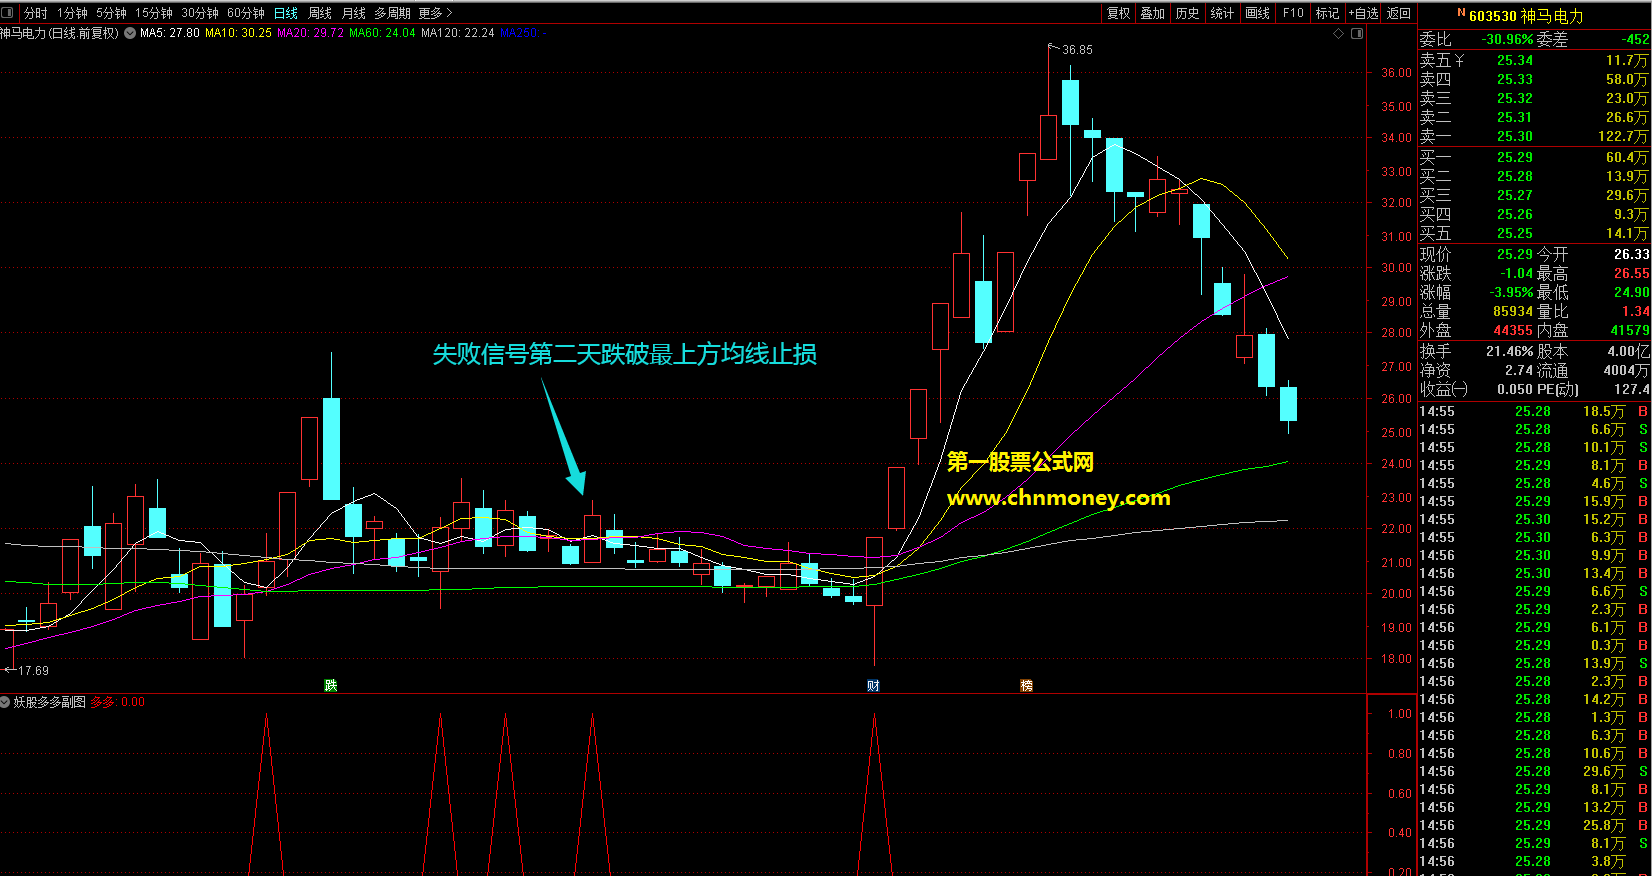Toggle the left panel layout icon
The width and height of the screenshot is (1652, 876).
coord(9,13)
